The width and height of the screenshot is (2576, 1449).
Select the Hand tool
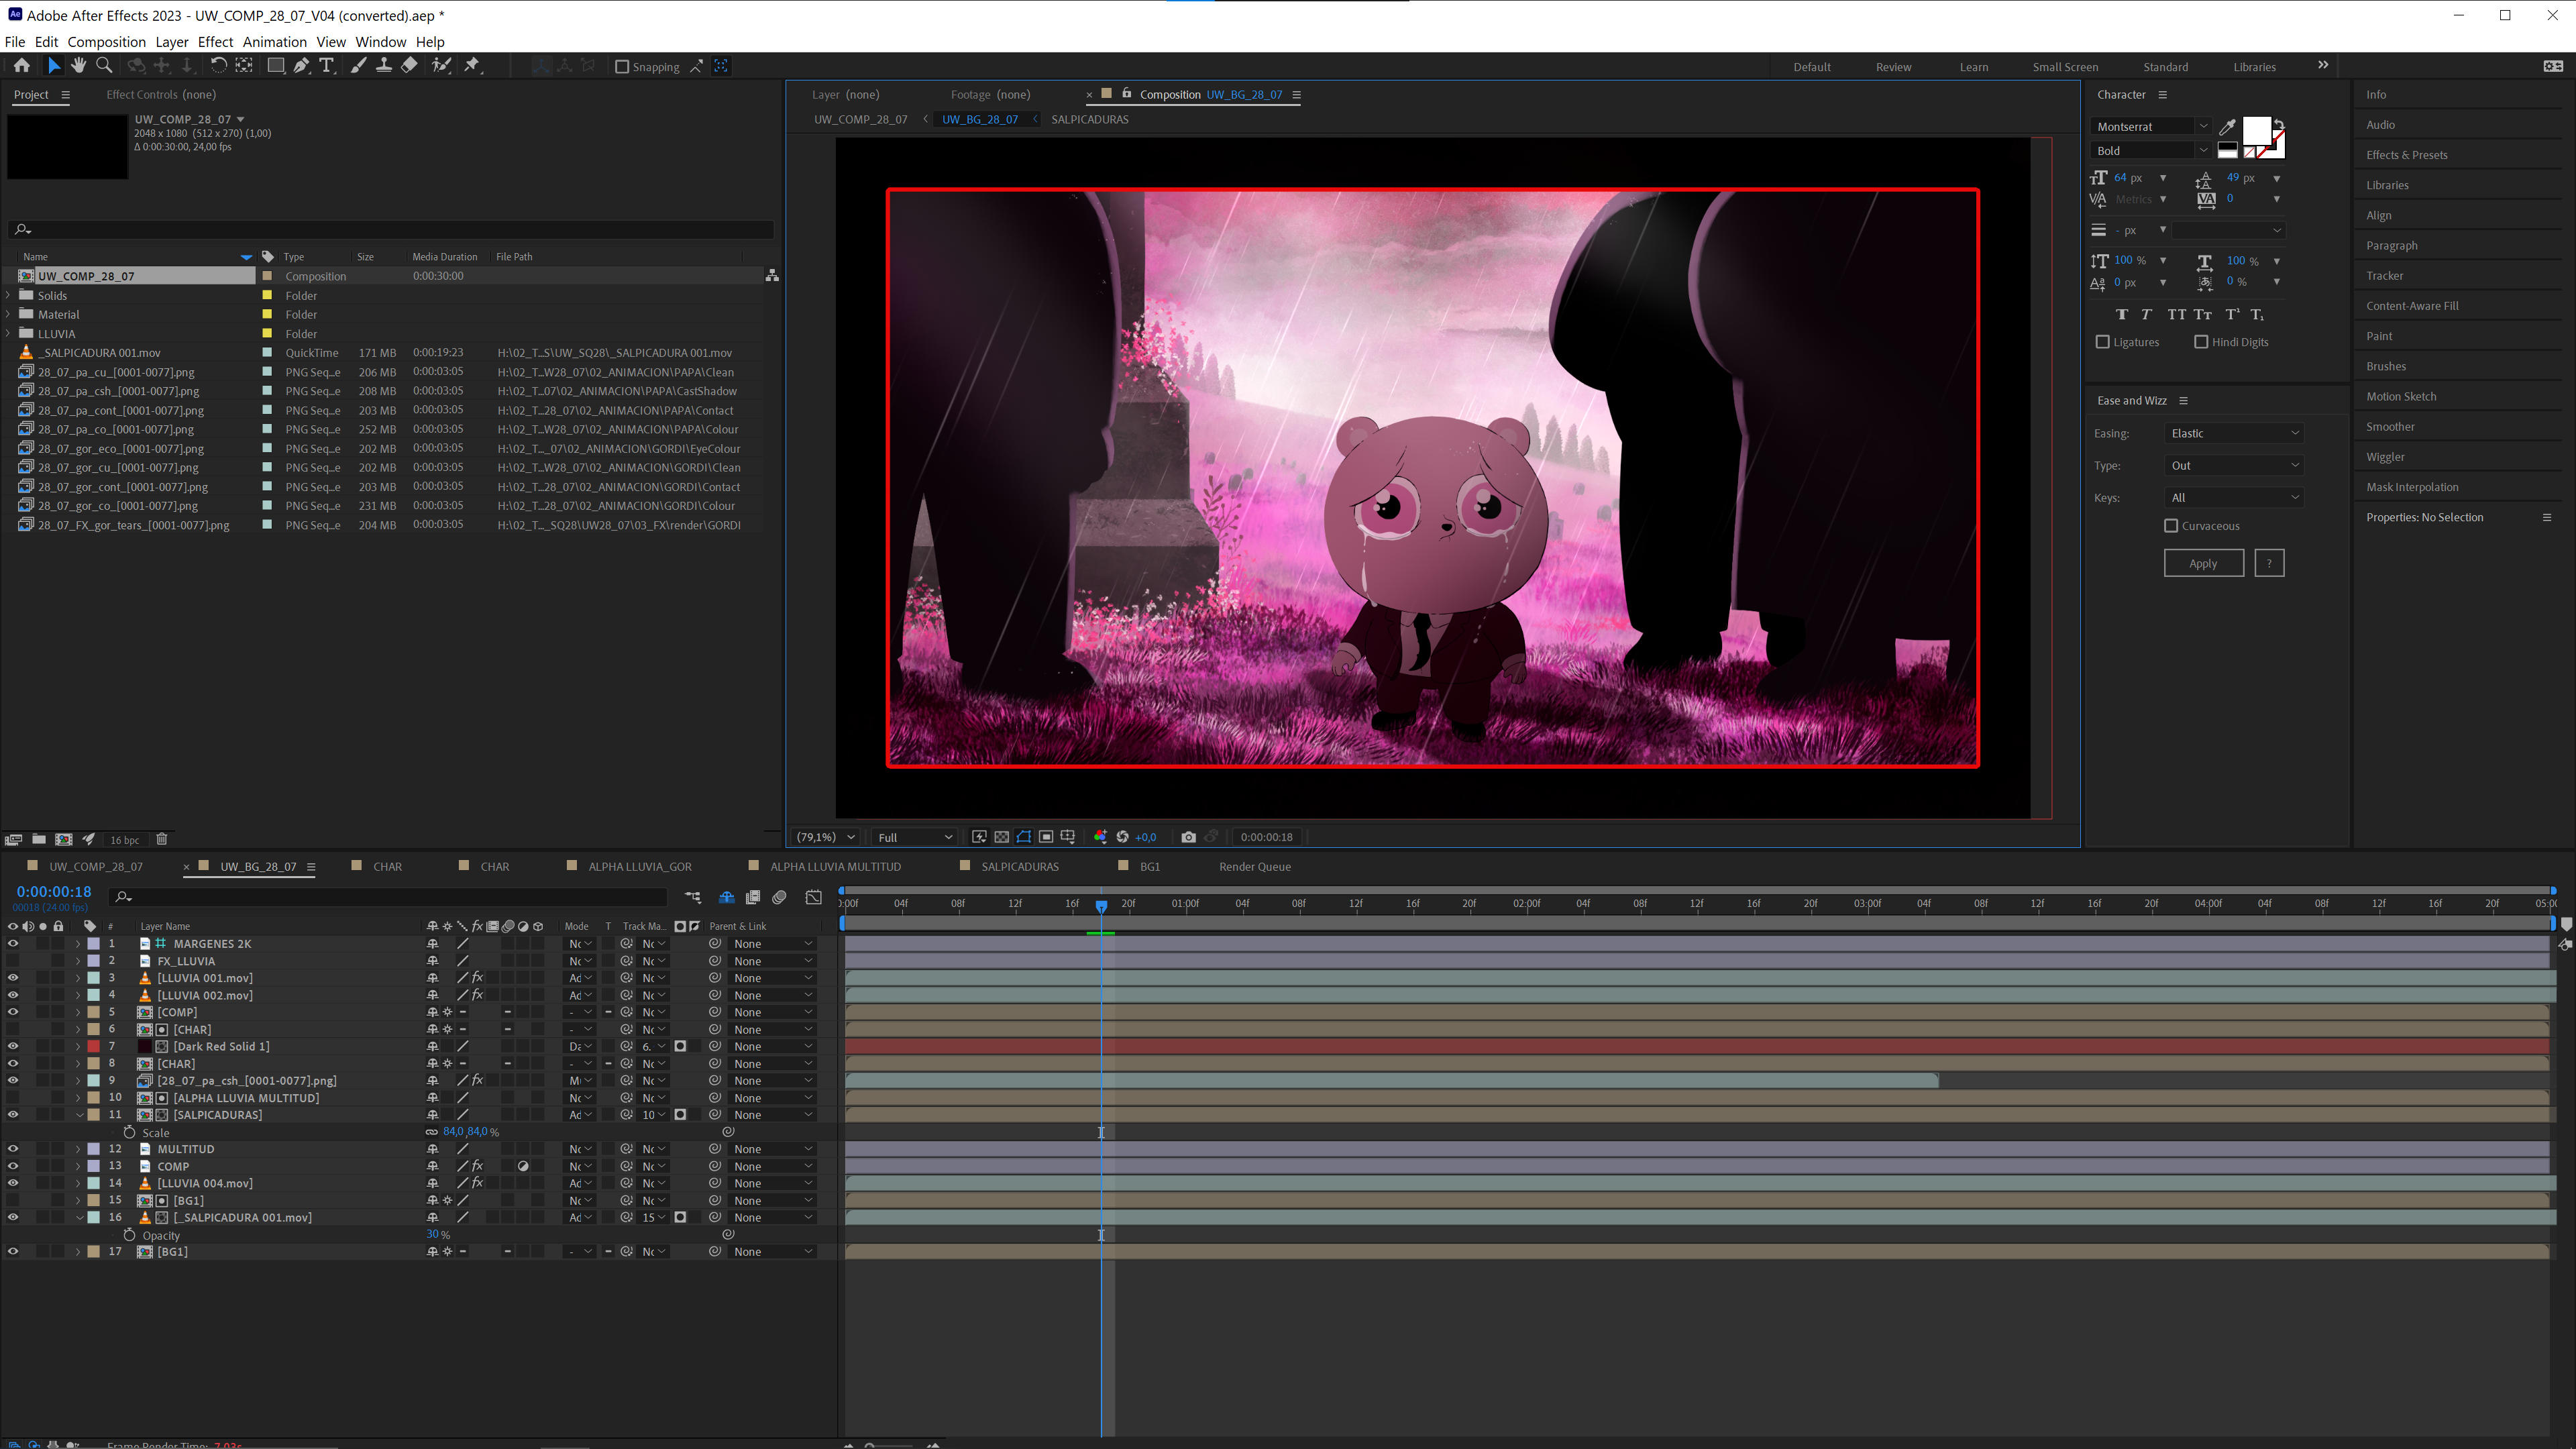click(x=78, y=66)
